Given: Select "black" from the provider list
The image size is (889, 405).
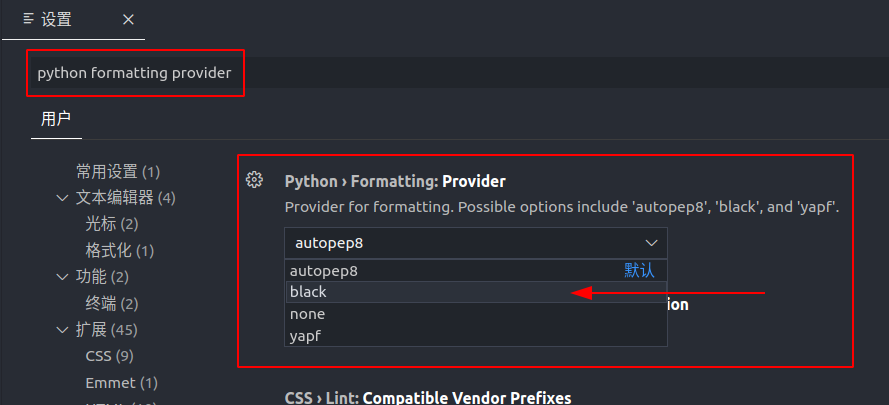Looking at the screenshot, I should point(308,292).
